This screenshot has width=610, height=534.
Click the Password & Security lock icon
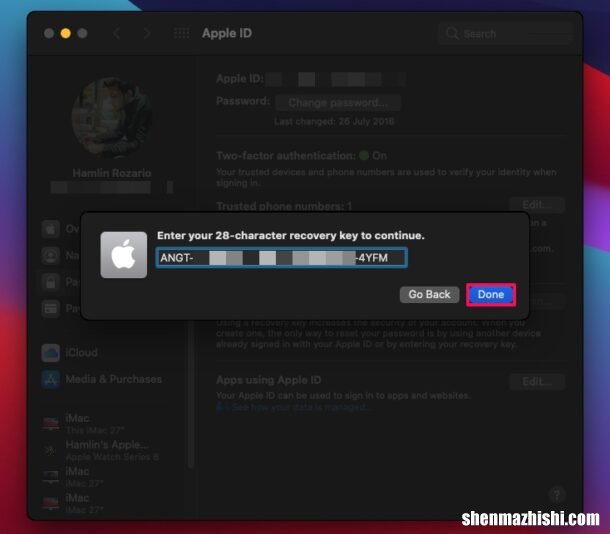(x=51, y=282)
